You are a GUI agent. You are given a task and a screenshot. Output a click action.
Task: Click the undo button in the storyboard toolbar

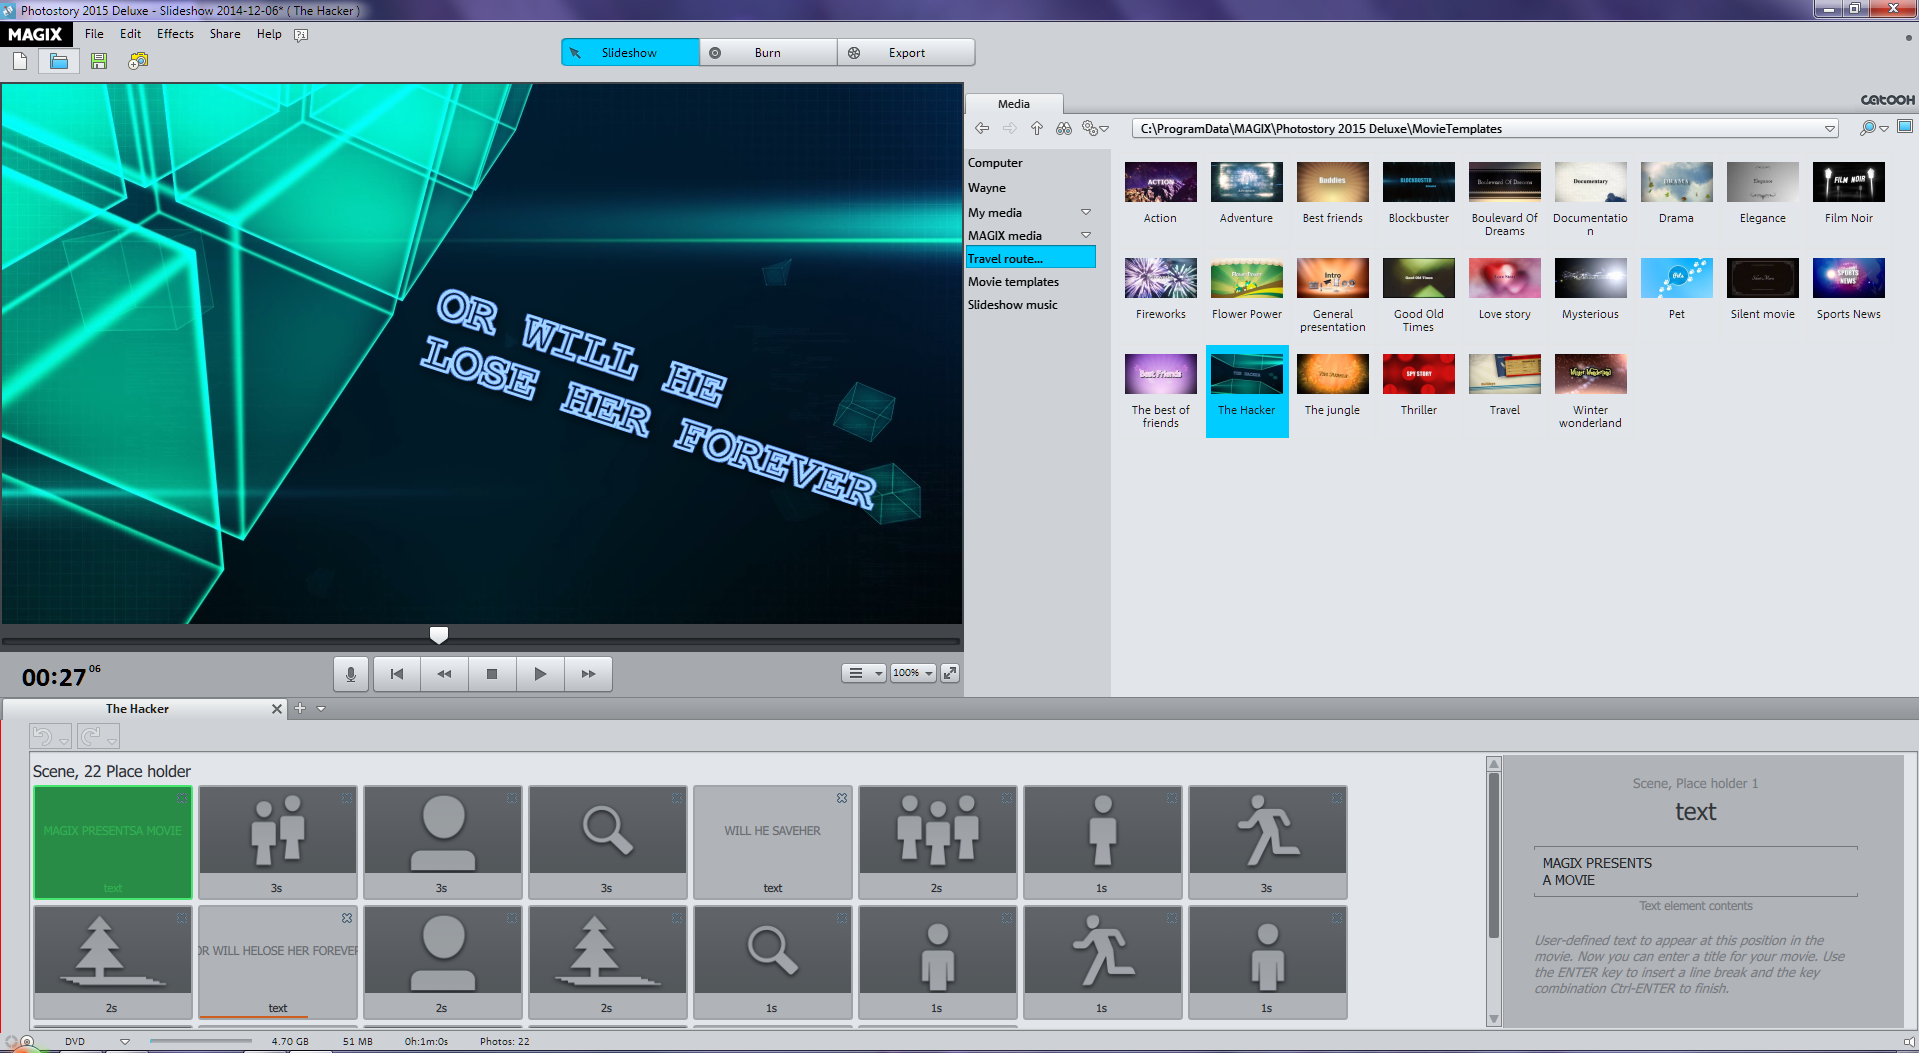point(43,737)
